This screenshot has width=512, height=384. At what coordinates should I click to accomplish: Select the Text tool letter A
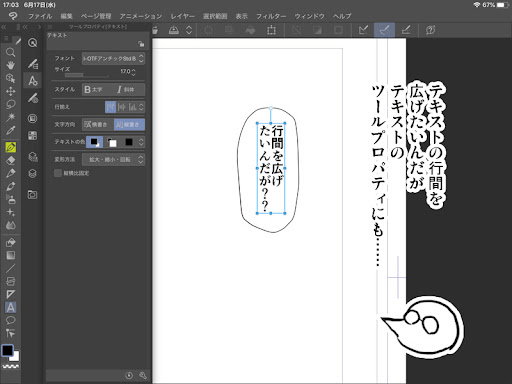tap(10, 307)
